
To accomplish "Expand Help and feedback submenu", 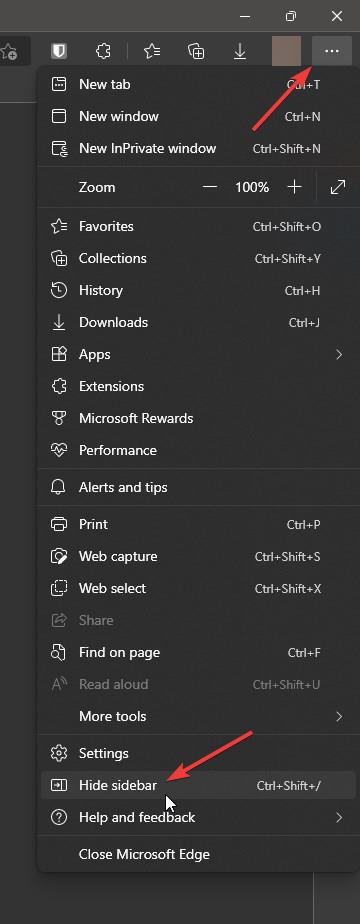I will [198, 817].
